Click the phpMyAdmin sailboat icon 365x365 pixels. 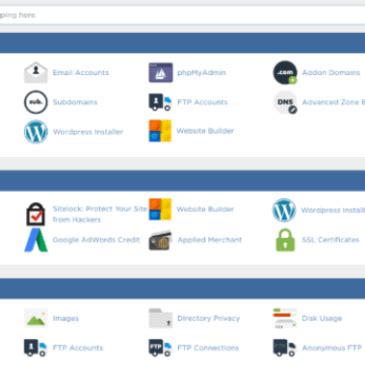(161, 72)
